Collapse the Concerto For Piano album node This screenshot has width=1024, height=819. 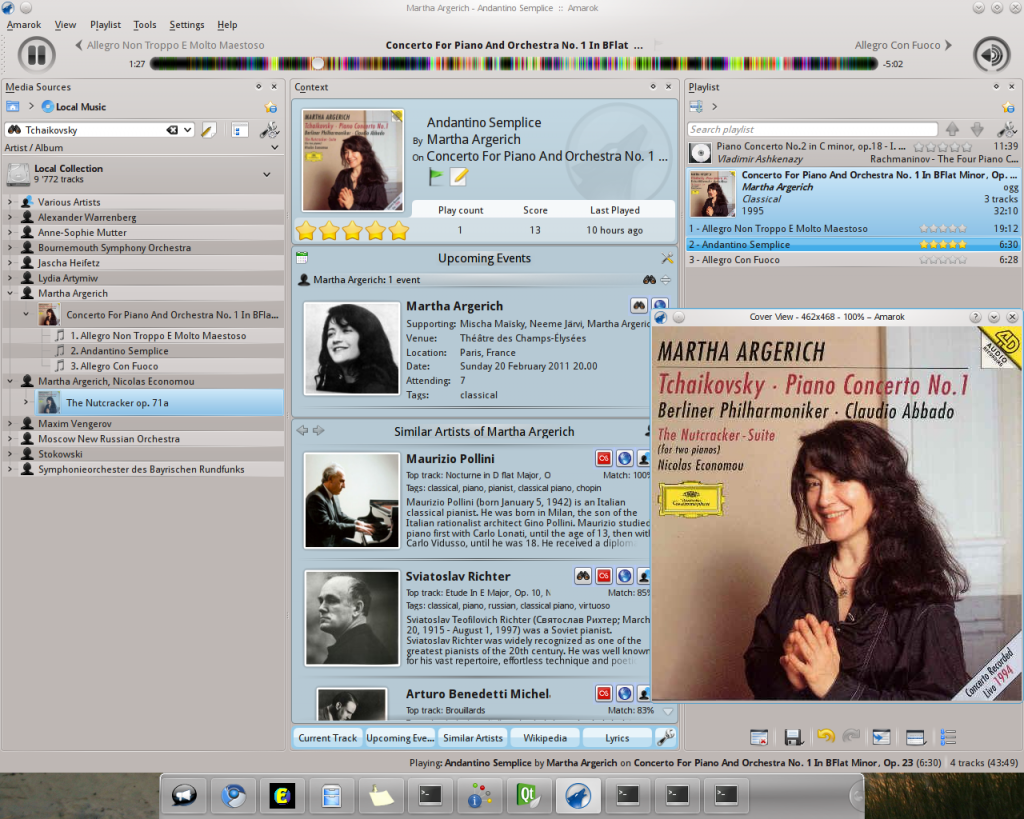click(26, 314)
